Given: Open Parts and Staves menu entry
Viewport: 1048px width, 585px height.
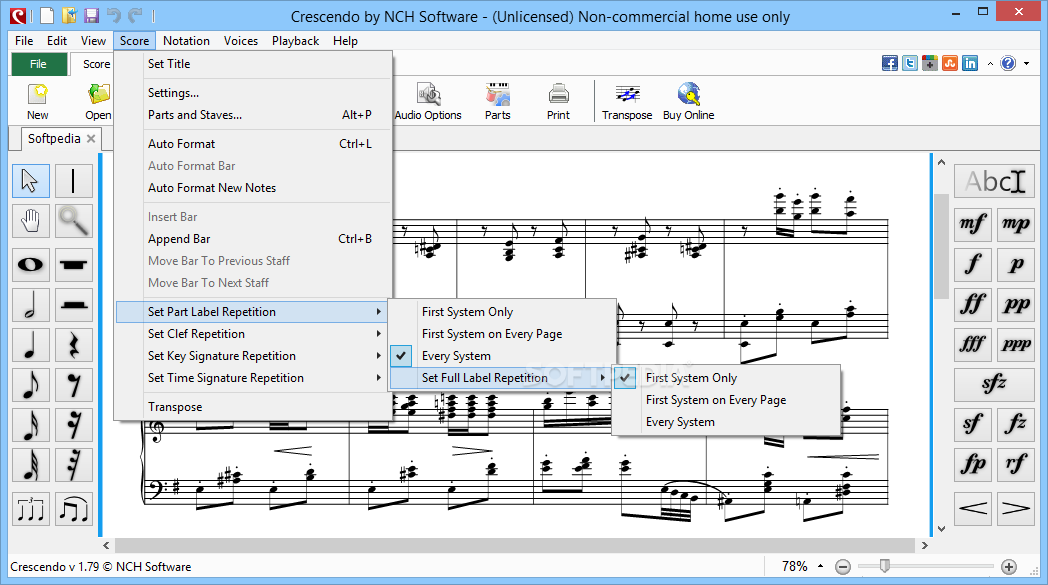Looking at the screenshot, I should (253, 115).
